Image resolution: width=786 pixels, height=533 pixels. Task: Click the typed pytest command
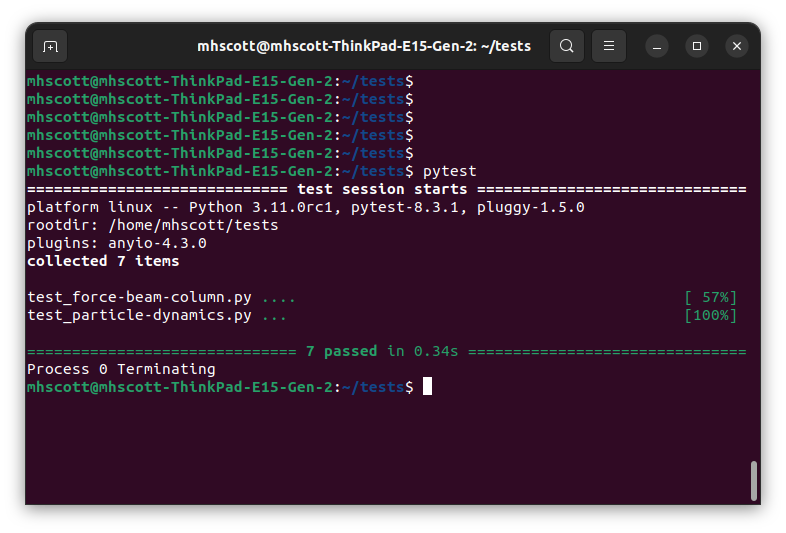[x=449, y=172]
